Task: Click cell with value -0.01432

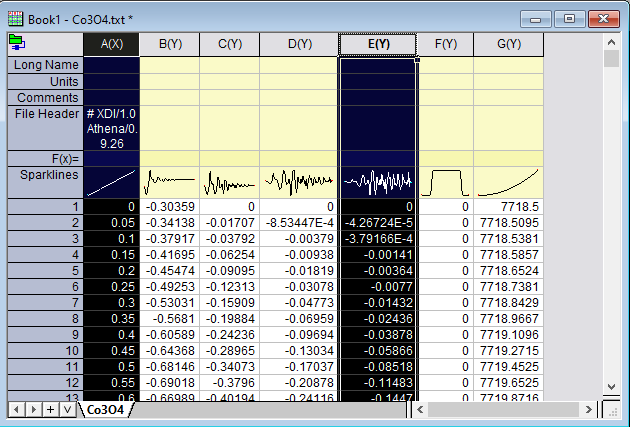Action: click(378, 303)
